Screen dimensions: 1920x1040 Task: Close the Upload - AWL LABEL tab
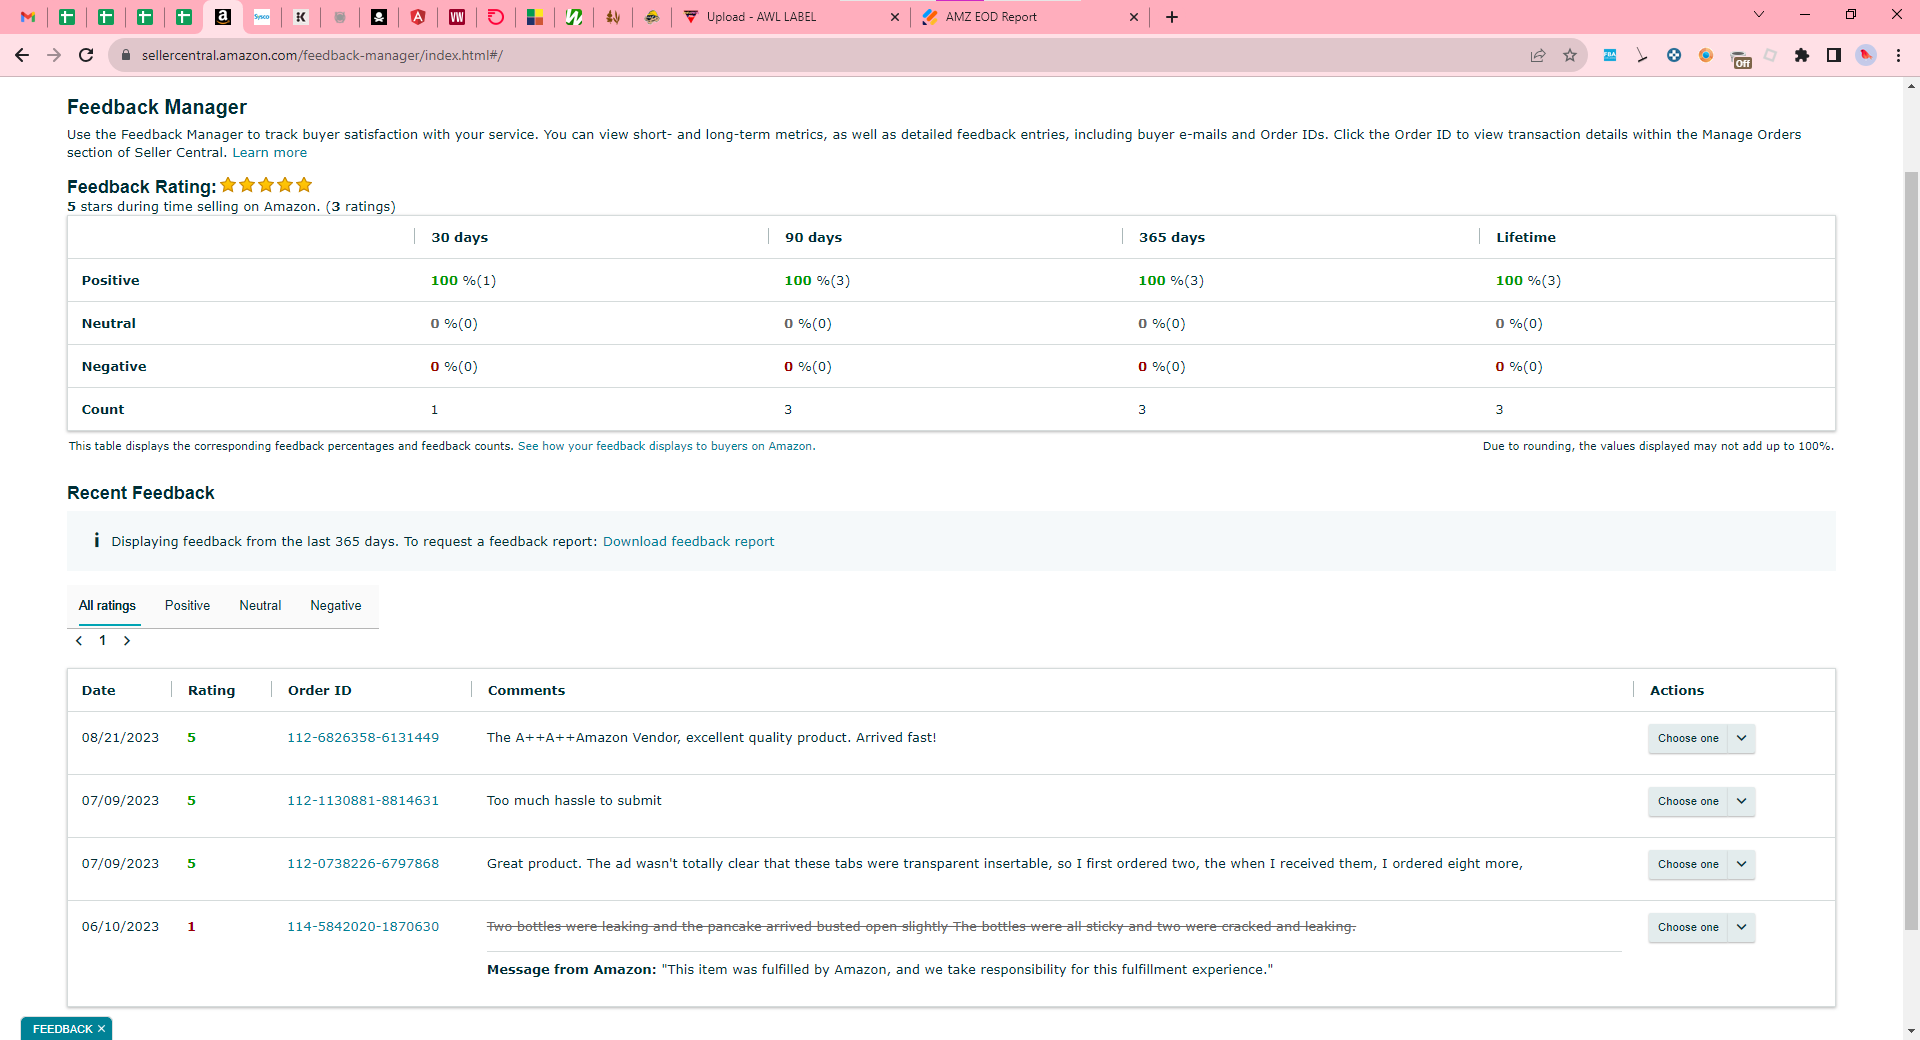tap(895, 17)
